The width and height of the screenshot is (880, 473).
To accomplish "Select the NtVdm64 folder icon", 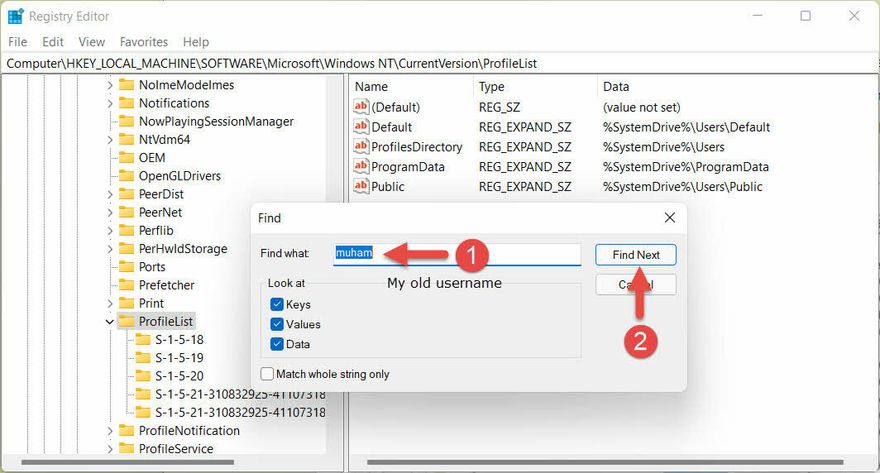I will click(127, 139).
